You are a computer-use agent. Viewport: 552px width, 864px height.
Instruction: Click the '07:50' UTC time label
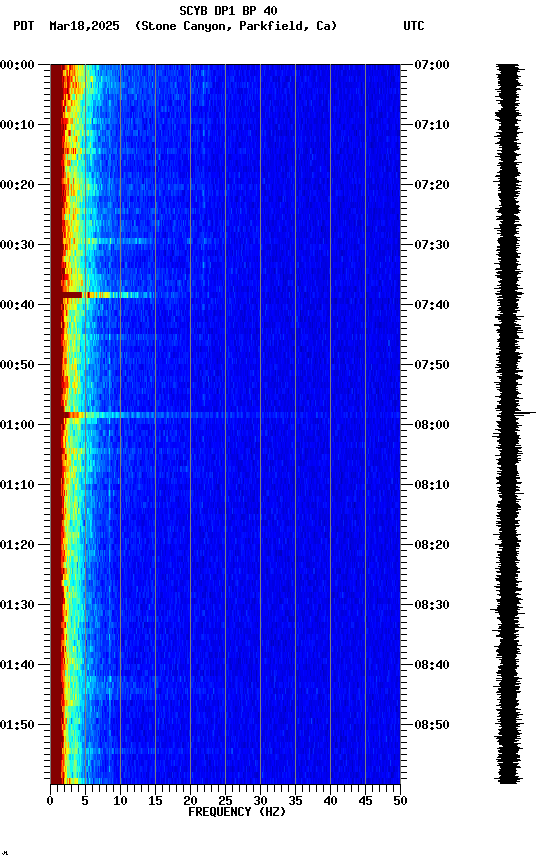(432, 365)
